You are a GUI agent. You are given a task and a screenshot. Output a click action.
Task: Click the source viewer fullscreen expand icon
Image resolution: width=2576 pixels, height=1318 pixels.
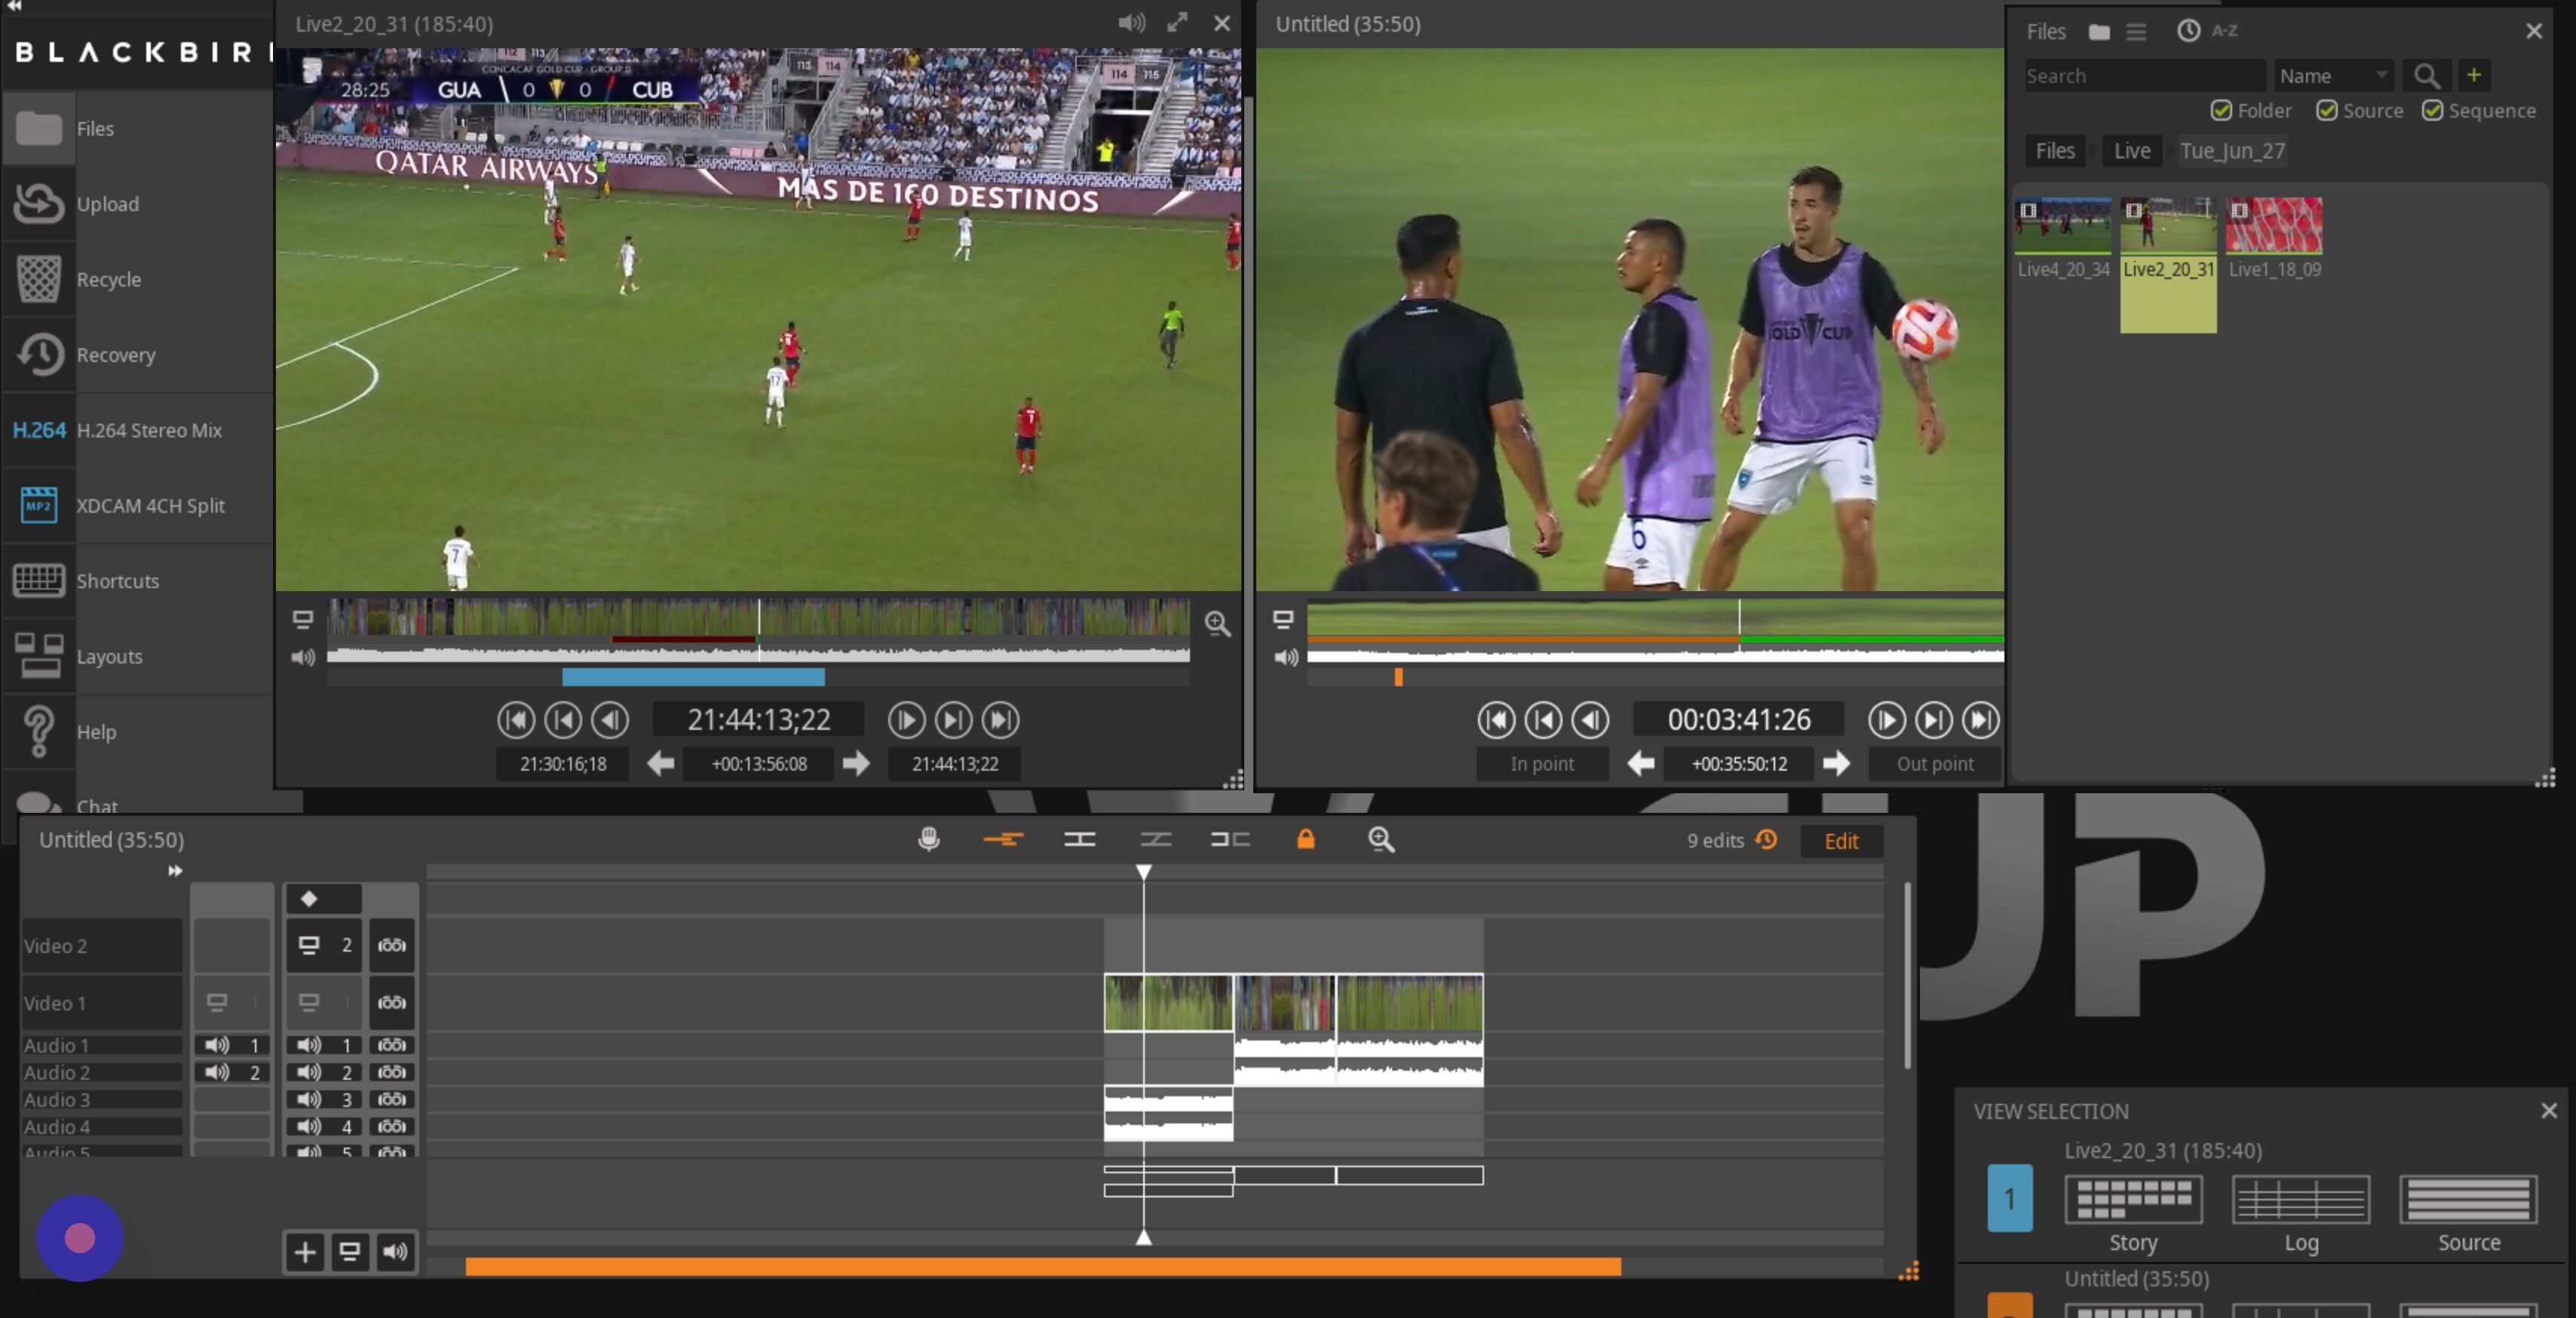[x=1177, y=23]
